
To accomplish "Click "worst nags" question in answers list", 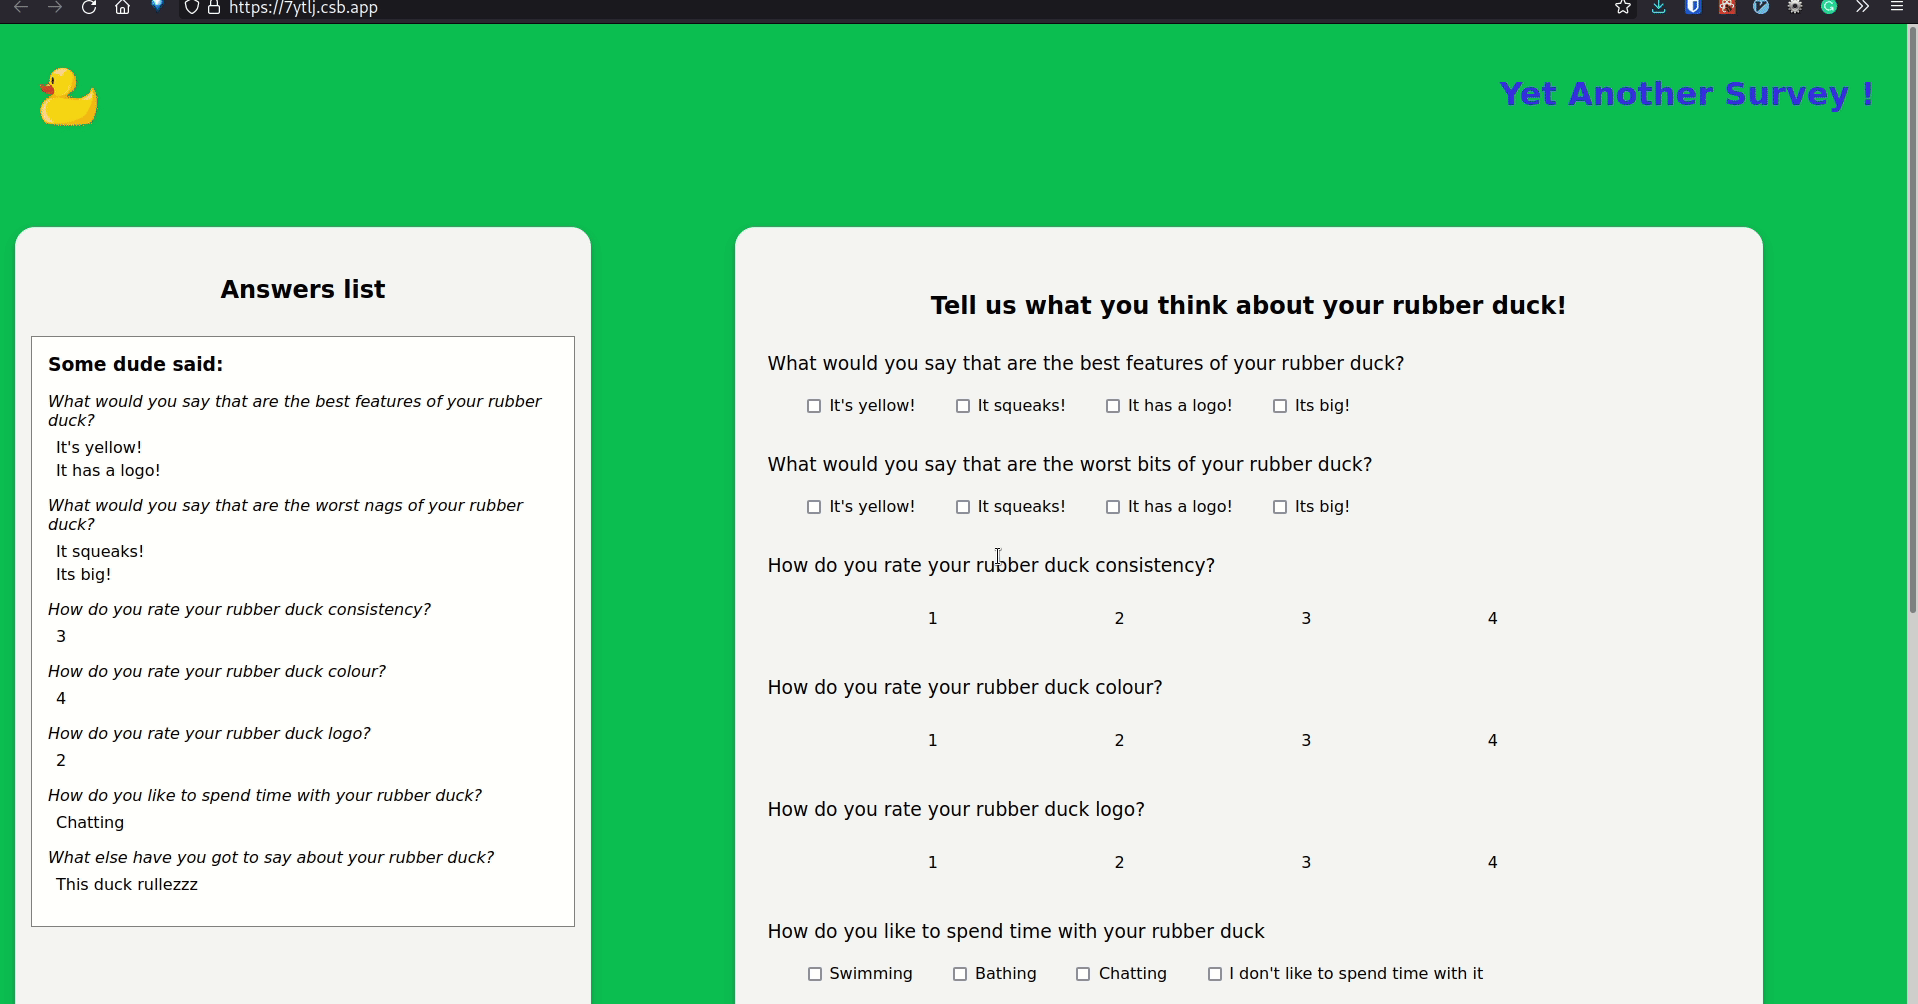I will point(285,515).
